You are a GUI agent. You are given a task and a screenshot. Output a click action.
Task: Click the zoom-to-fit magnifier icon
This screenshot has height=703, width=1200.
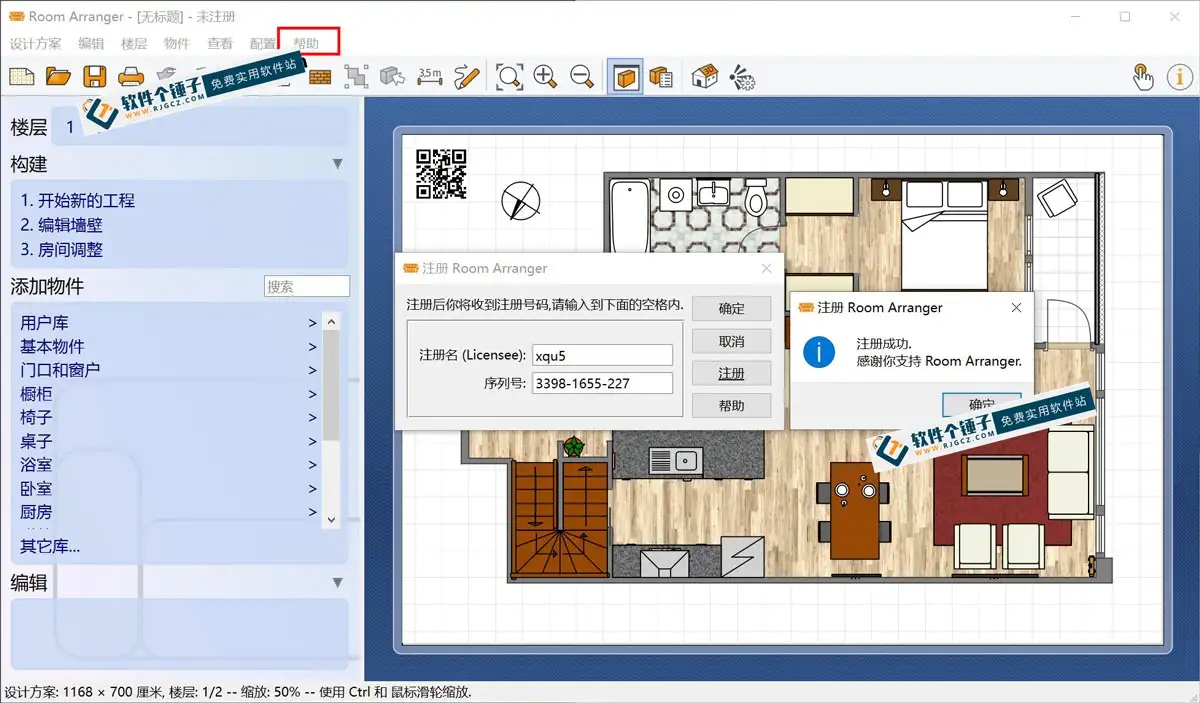510,76
